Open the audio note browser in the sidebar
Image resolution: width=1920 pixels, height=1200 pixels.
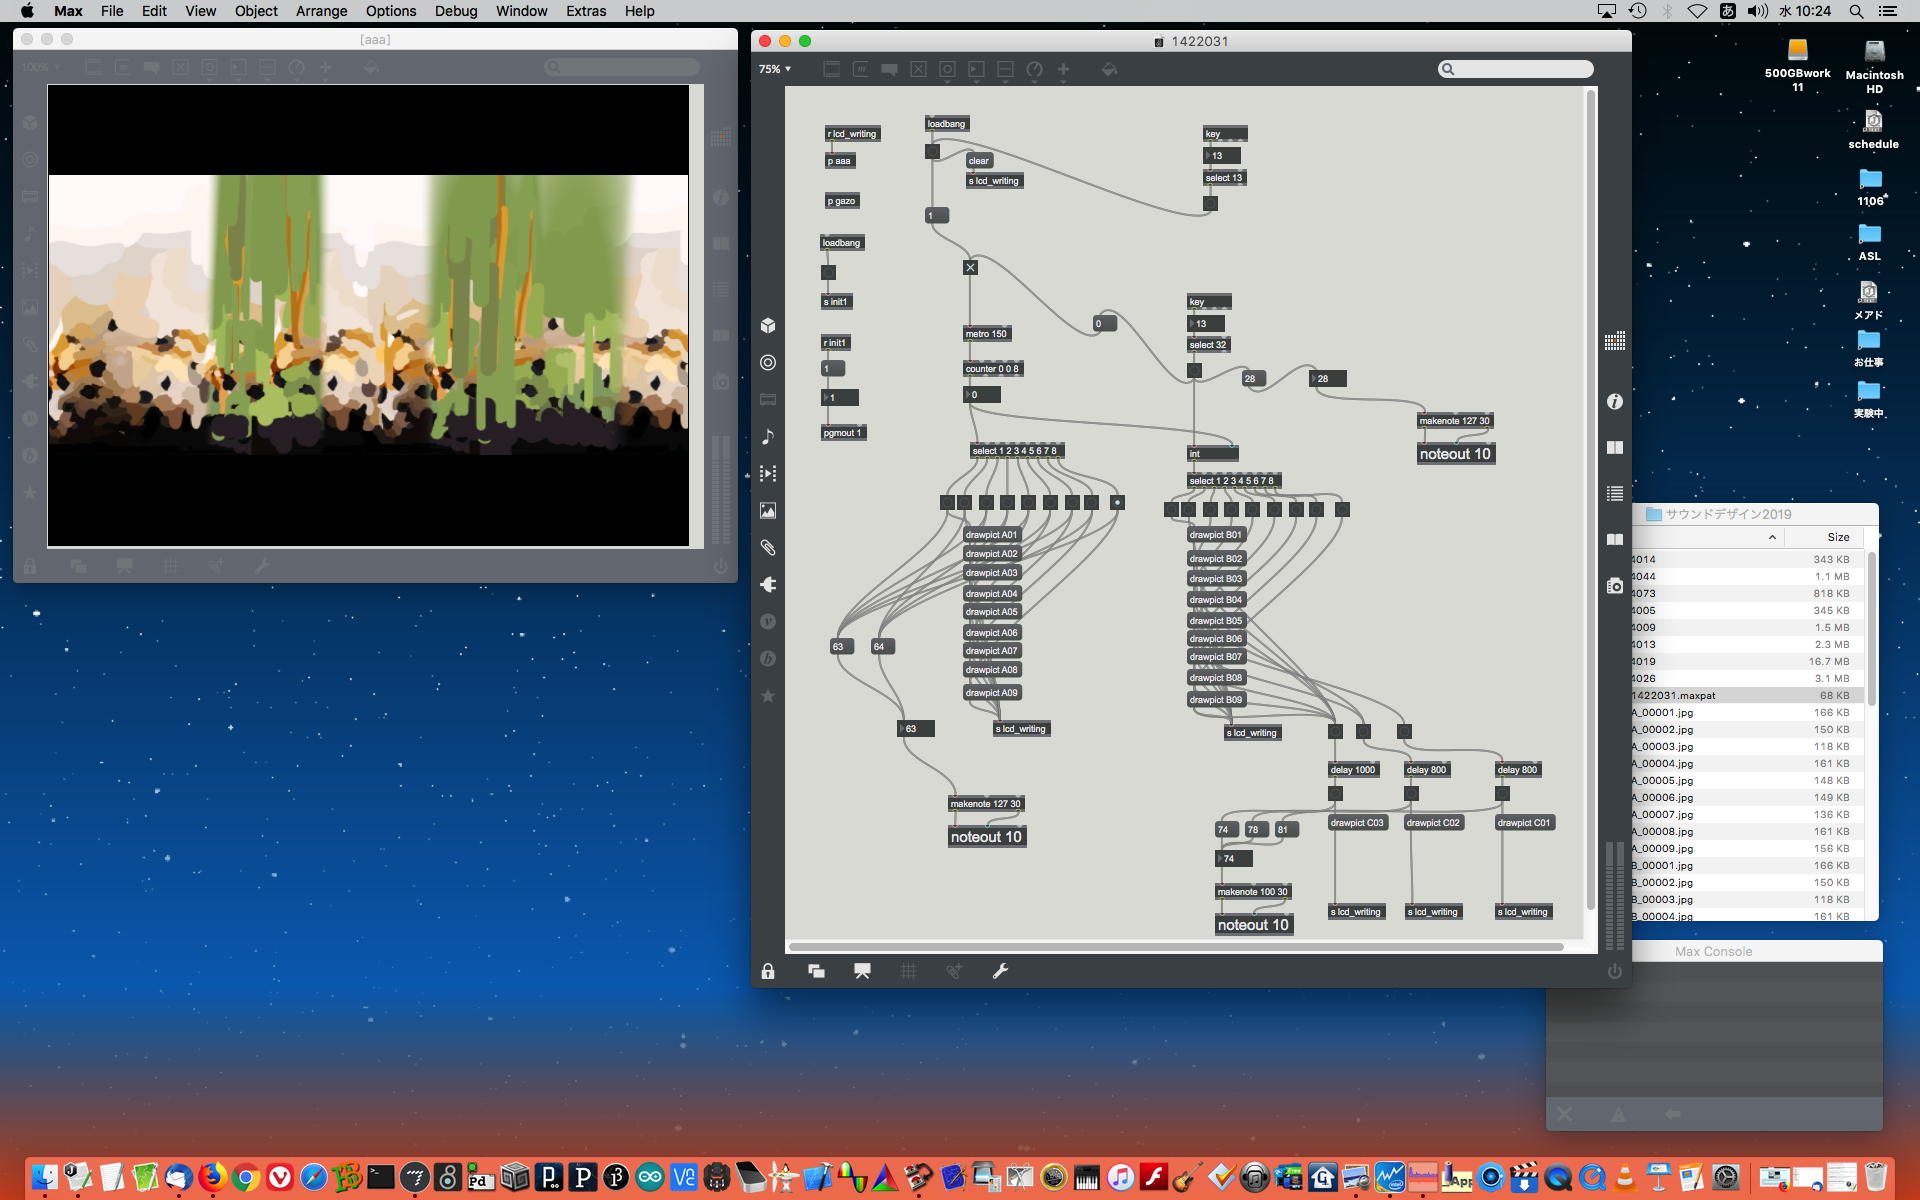click(768, 437)
